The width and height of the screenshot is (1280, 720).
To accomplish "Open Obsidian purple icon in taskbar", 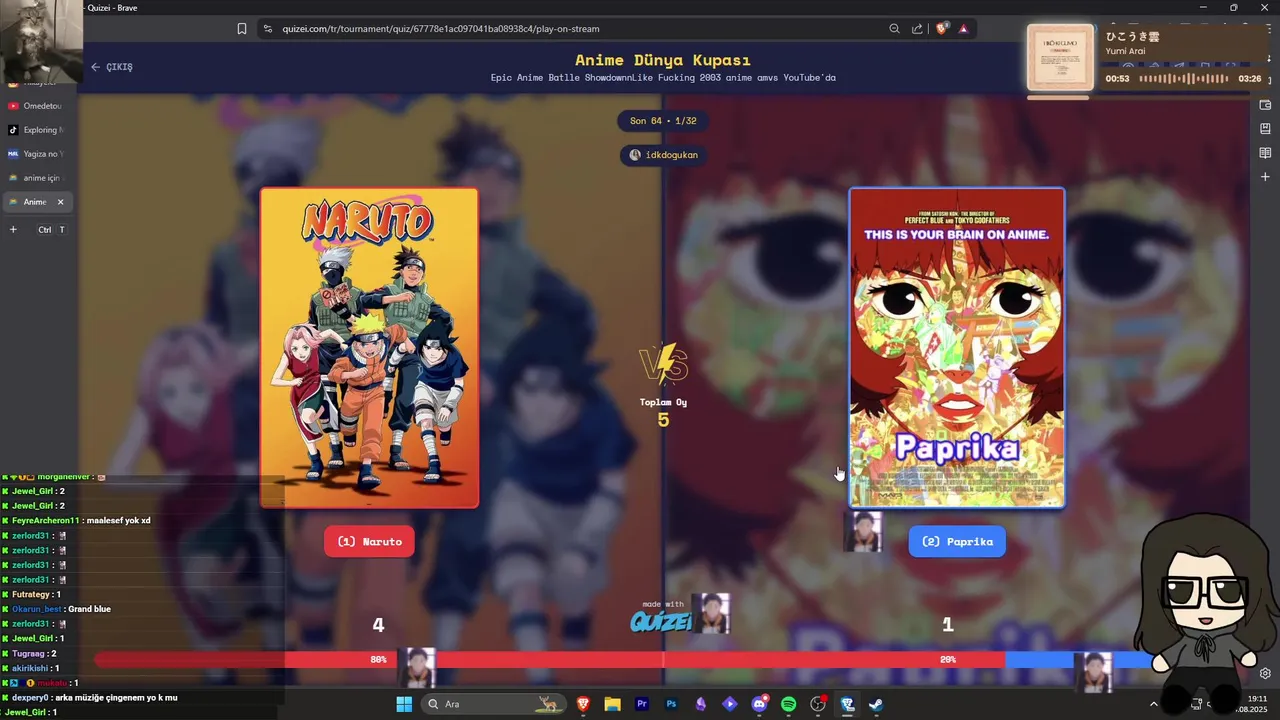I will pyautogui.click(x=700, y=704).
